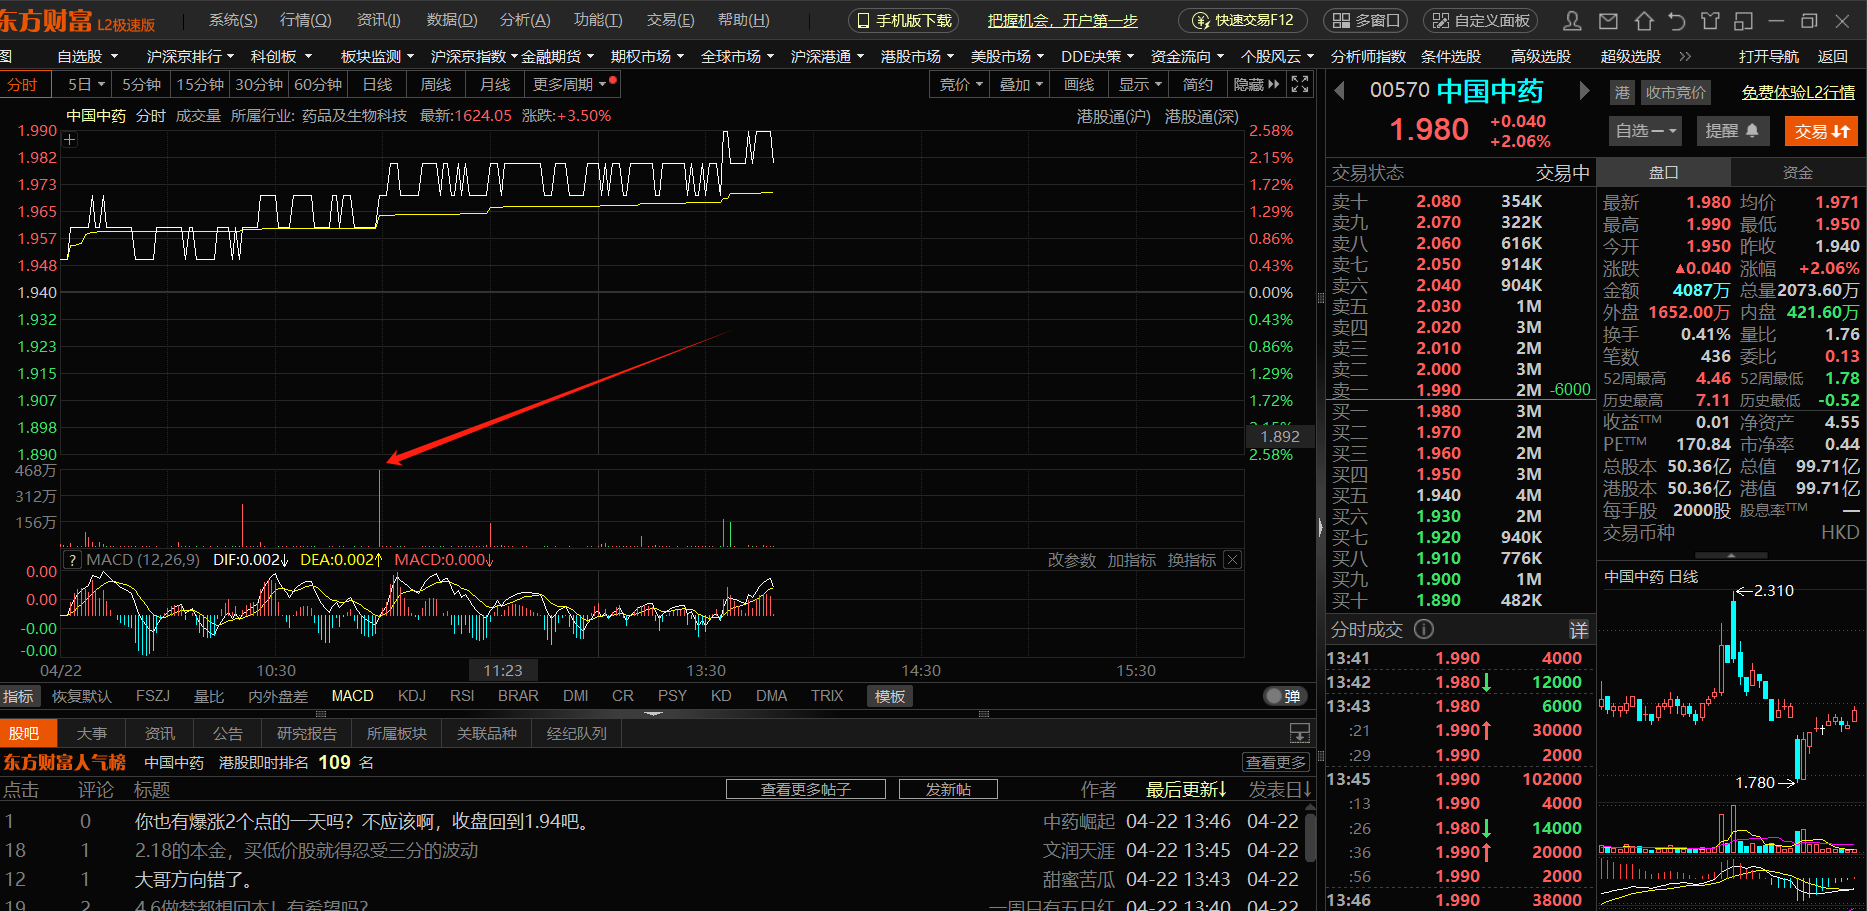Click the orange 交易 trade button

pyautogui.click(x=1821, y=131)
